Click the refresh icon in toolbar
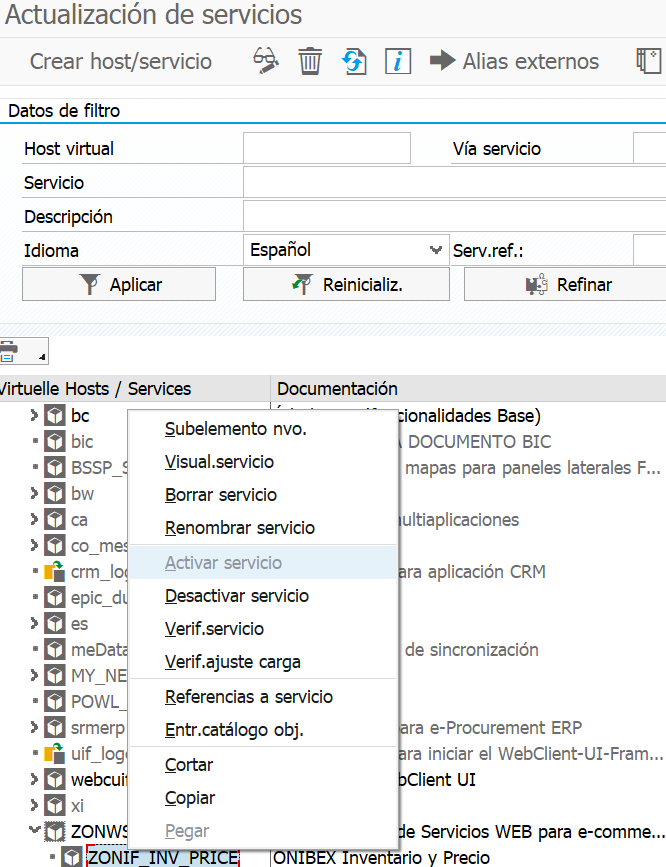The height and width of the screenshot is (867, 666). tap(354, 61)
